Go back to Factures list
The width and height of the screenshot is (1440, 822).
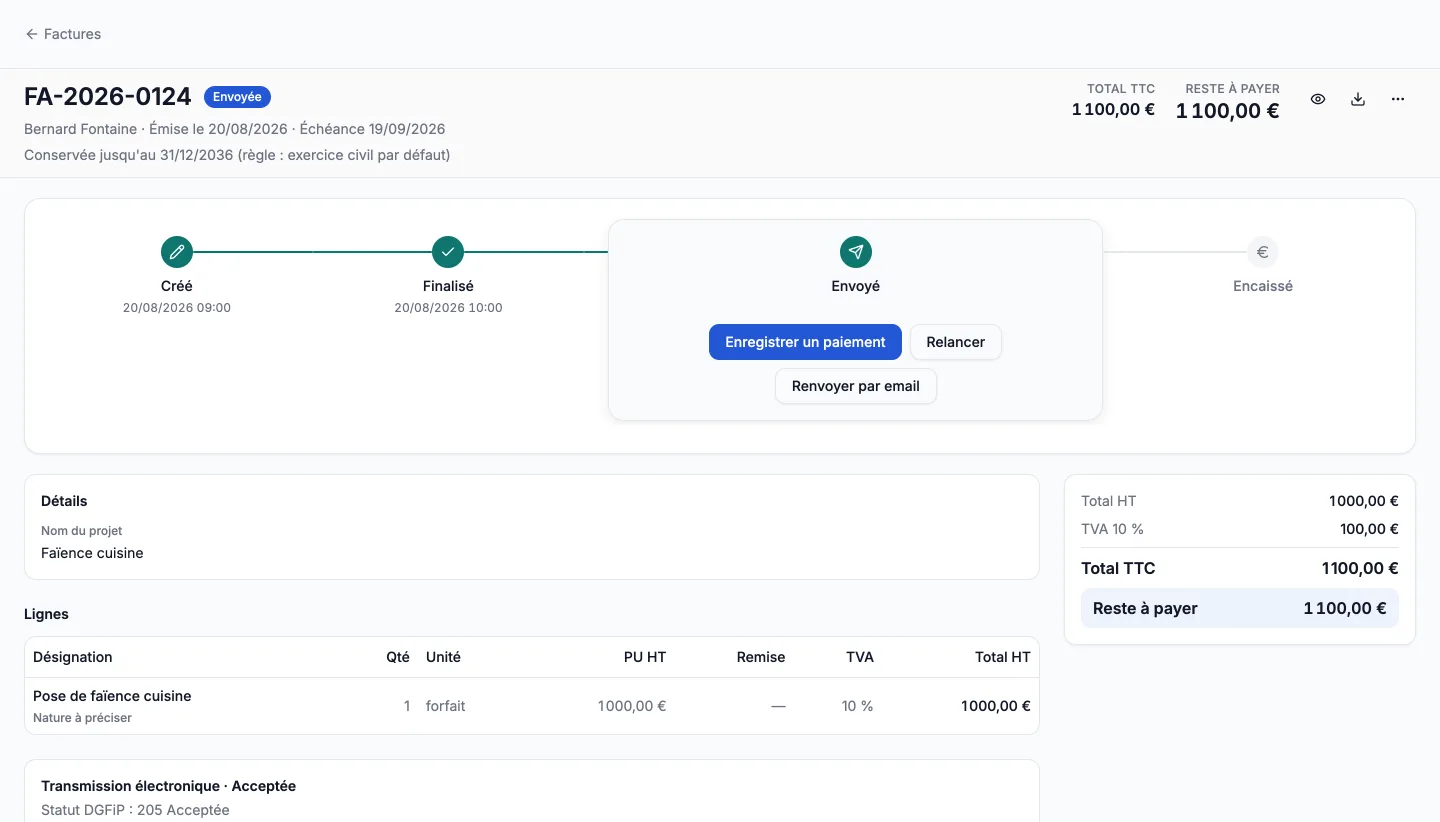pyautogui.click(x=63, y=34)
